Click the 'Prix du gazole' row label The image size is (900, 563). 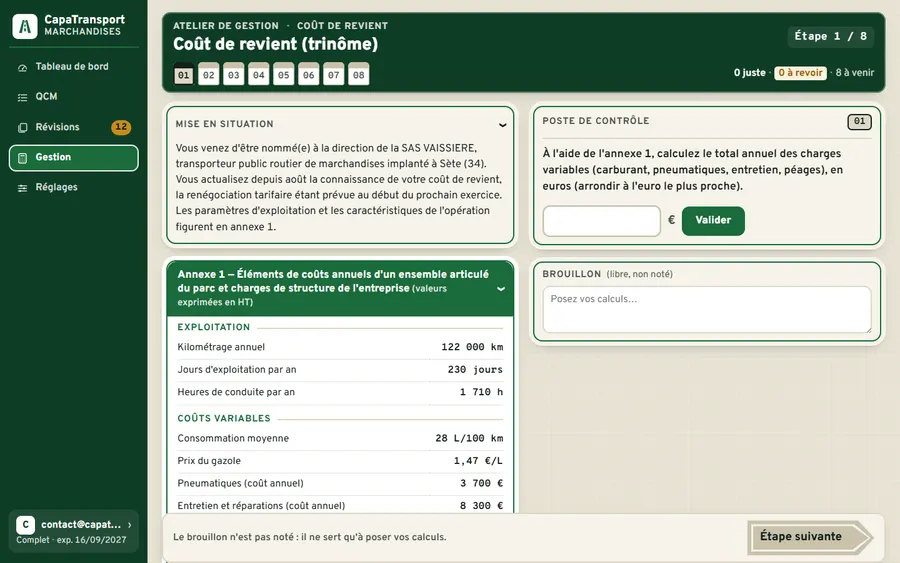(x=209, y=461)
